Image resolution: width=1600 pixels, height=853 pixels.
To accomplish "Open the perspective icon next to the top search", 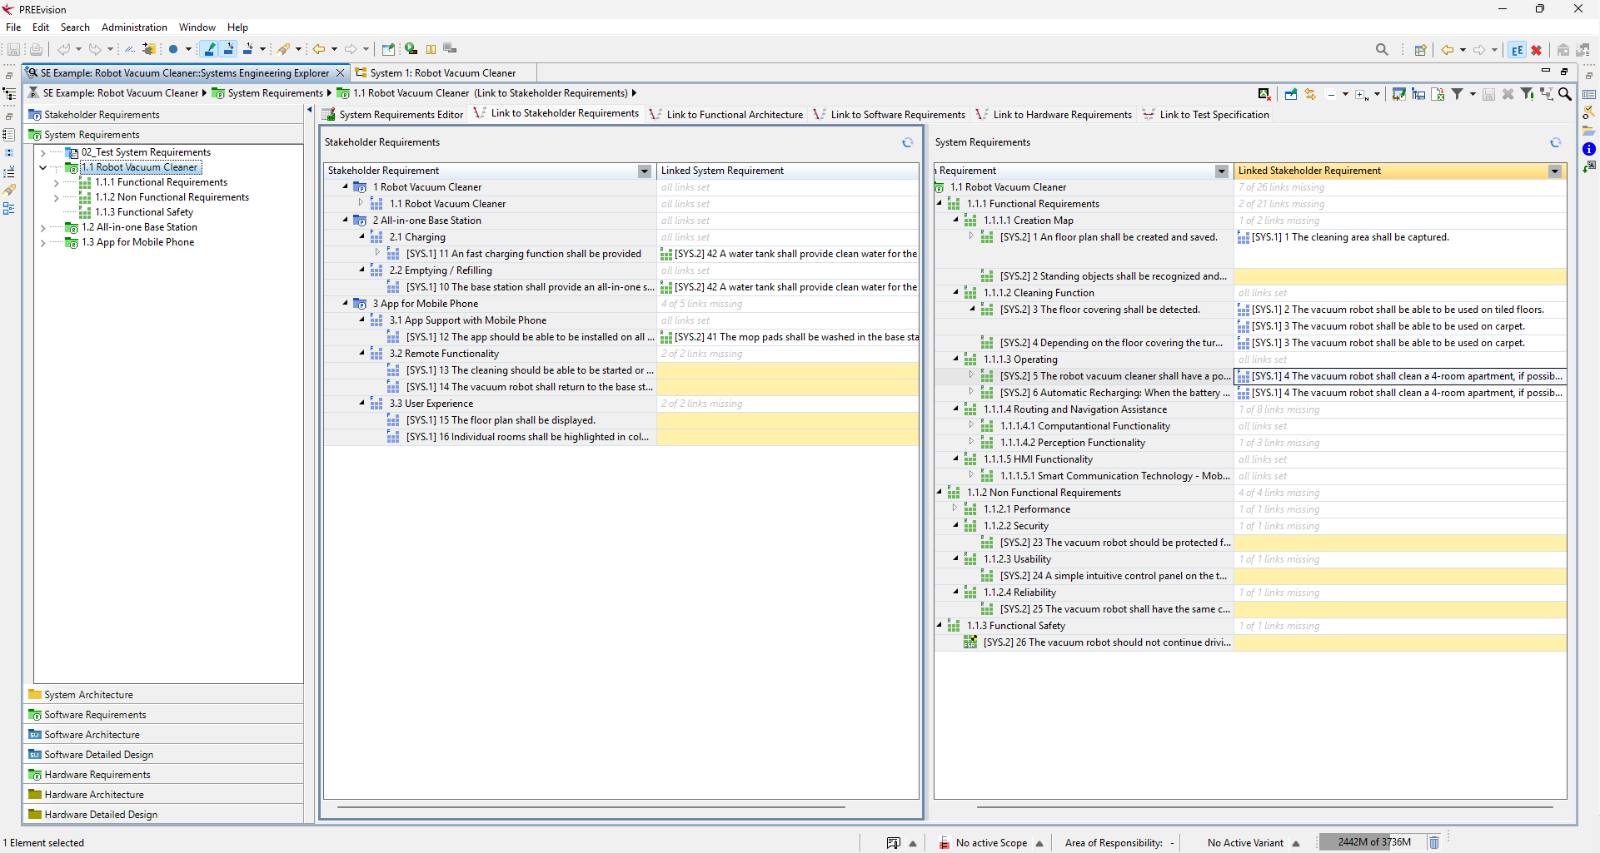I will coord(1420,50).
